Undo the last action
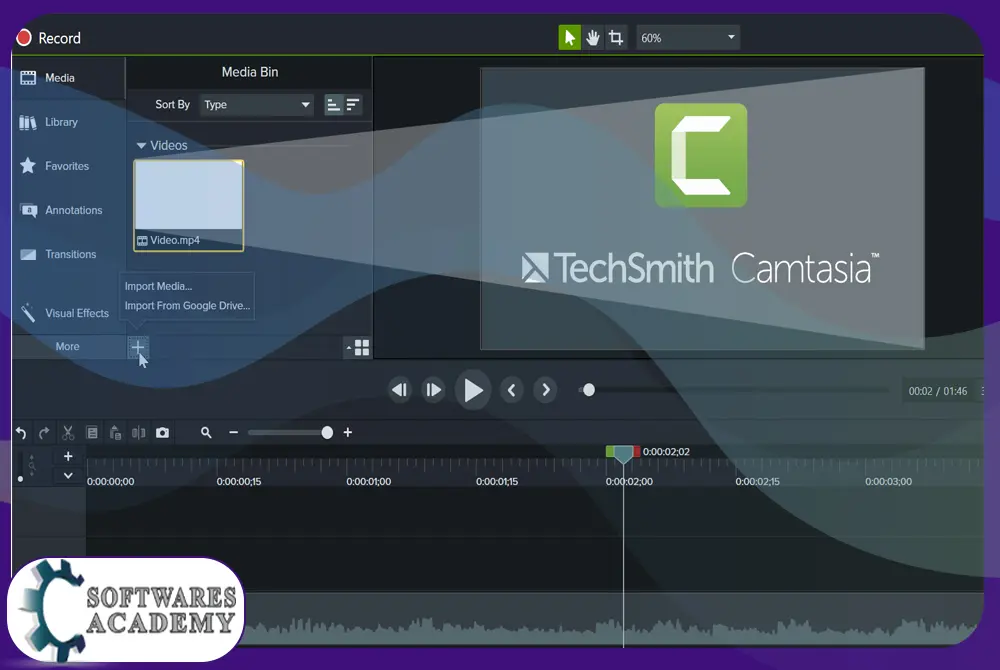This screenshot has width=1000, height=670. [x=21, y=433]
